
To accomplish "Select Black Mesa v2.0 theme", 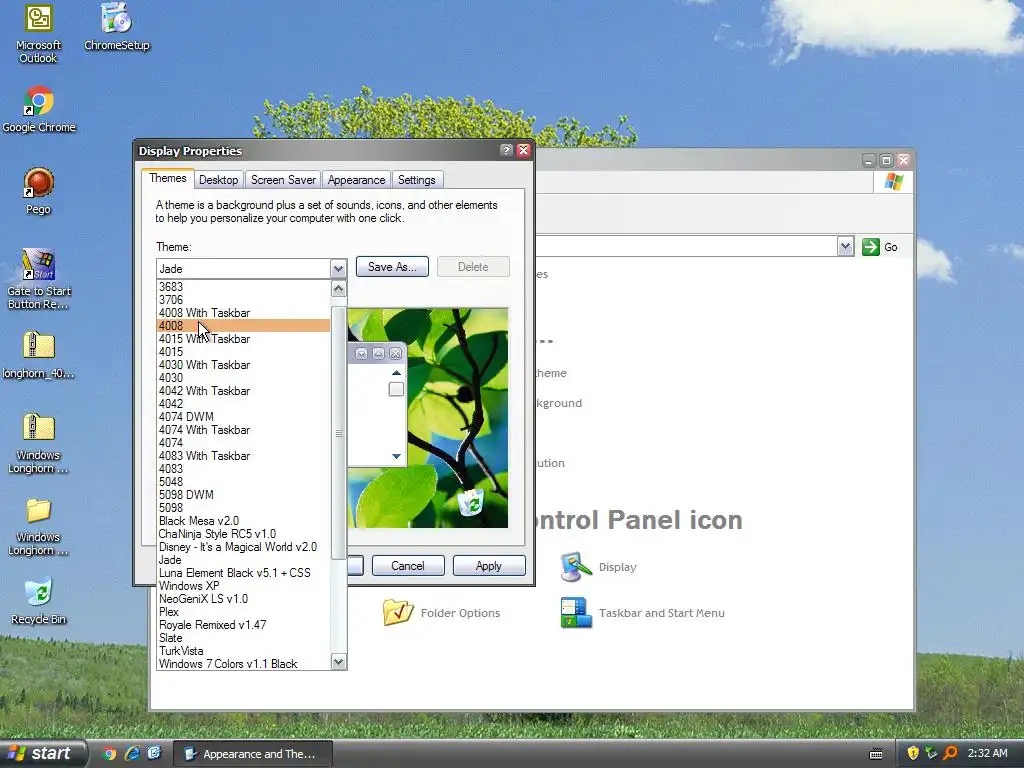I will 244,521.
